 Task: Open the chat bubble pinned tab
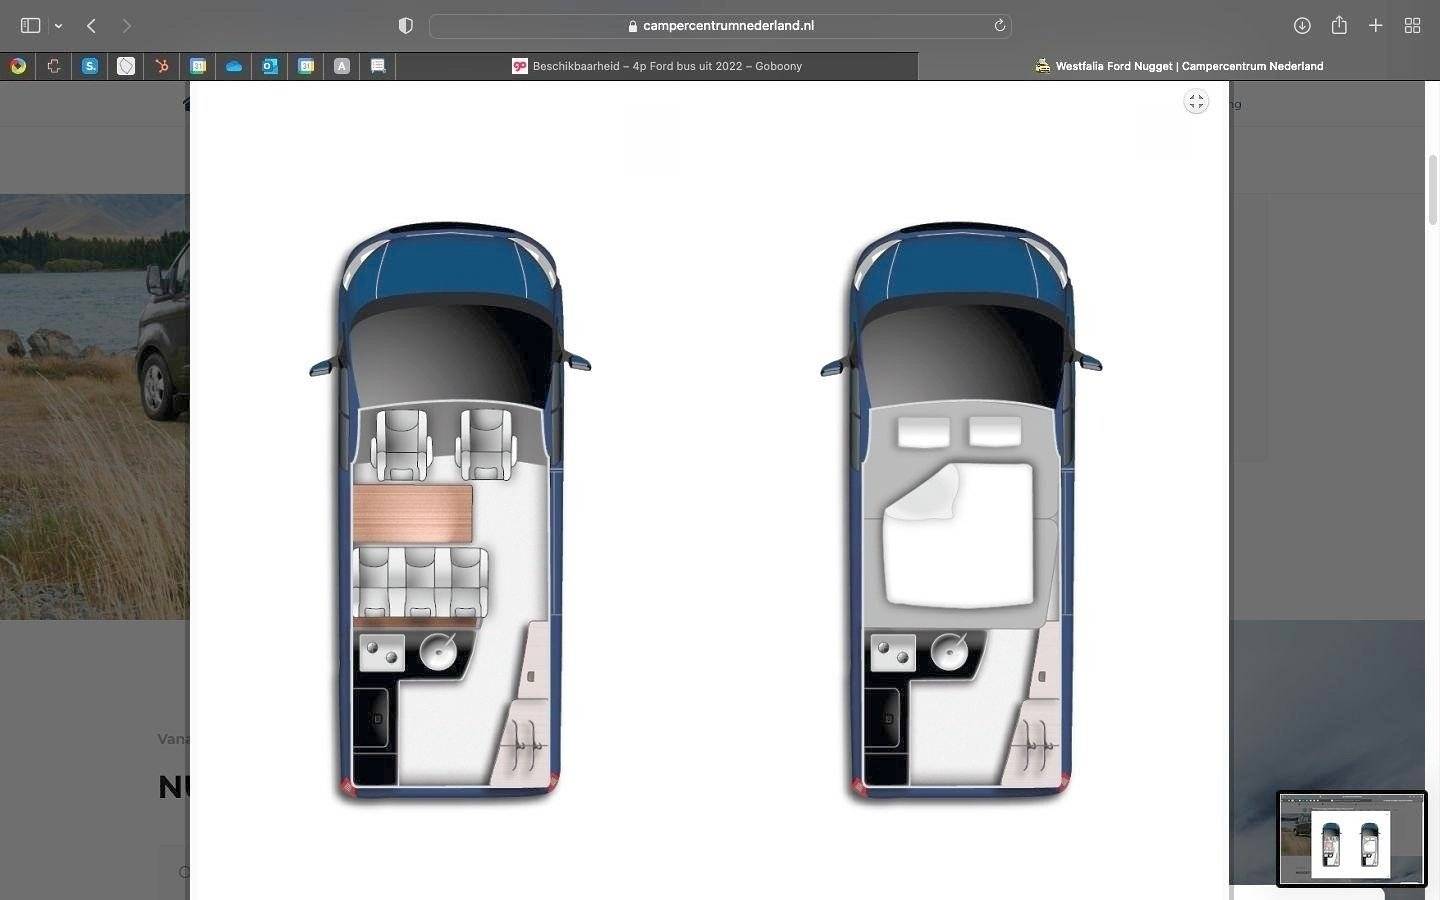378,66
